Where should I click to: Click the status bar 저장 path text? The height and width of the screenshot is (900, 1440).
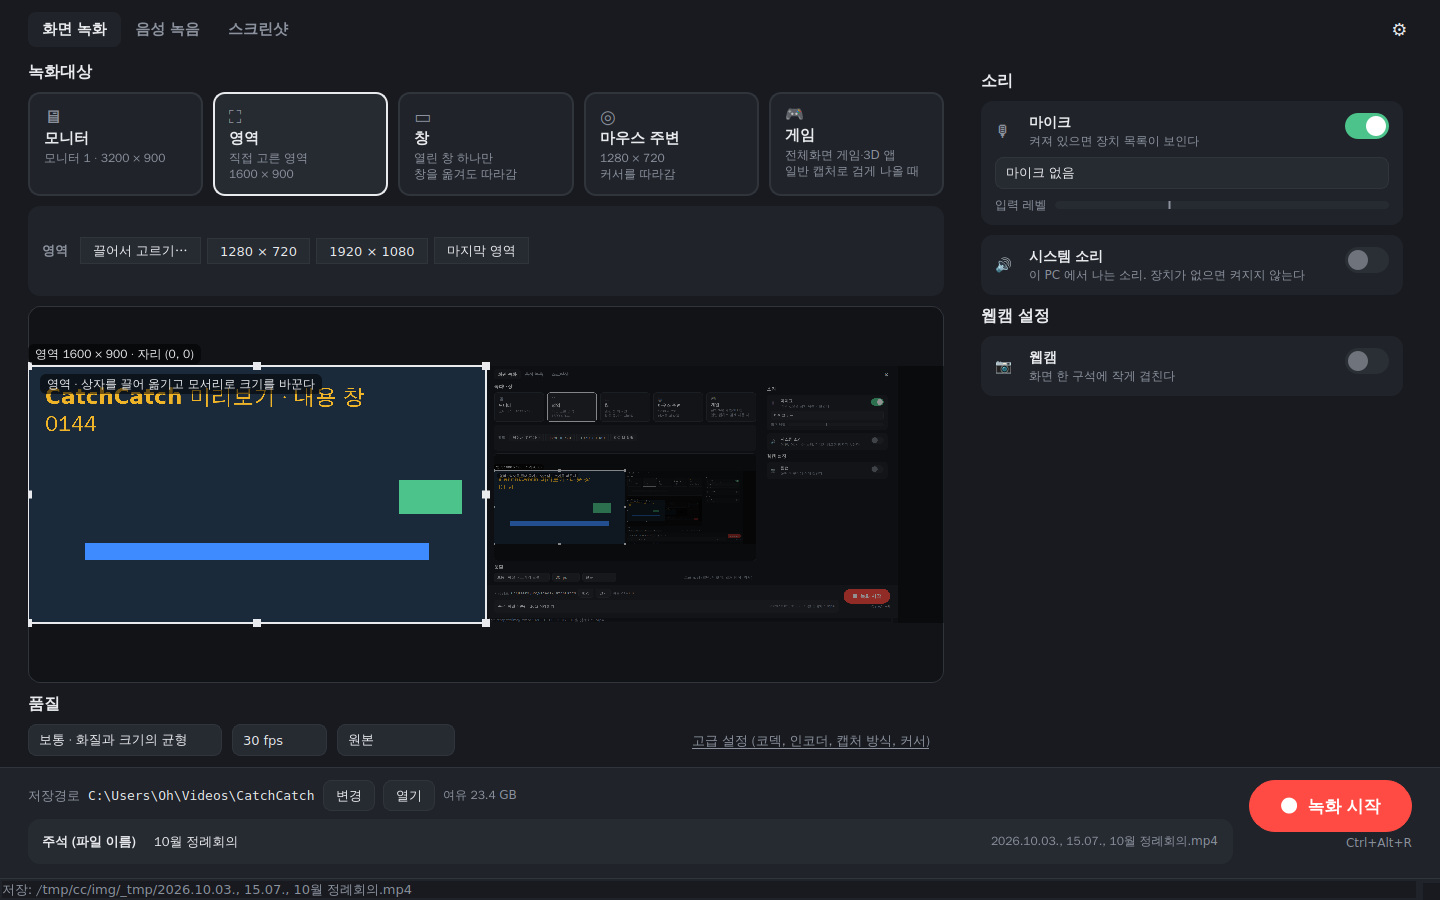pyautogui.click(x=207, y=890)
